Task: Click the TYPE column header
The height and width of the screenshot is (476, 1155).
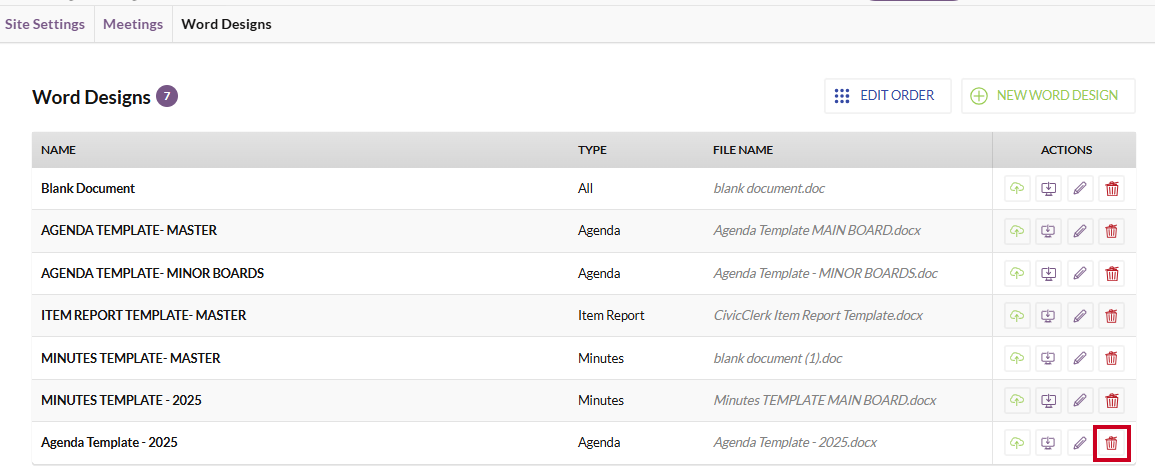Action: 592,150
